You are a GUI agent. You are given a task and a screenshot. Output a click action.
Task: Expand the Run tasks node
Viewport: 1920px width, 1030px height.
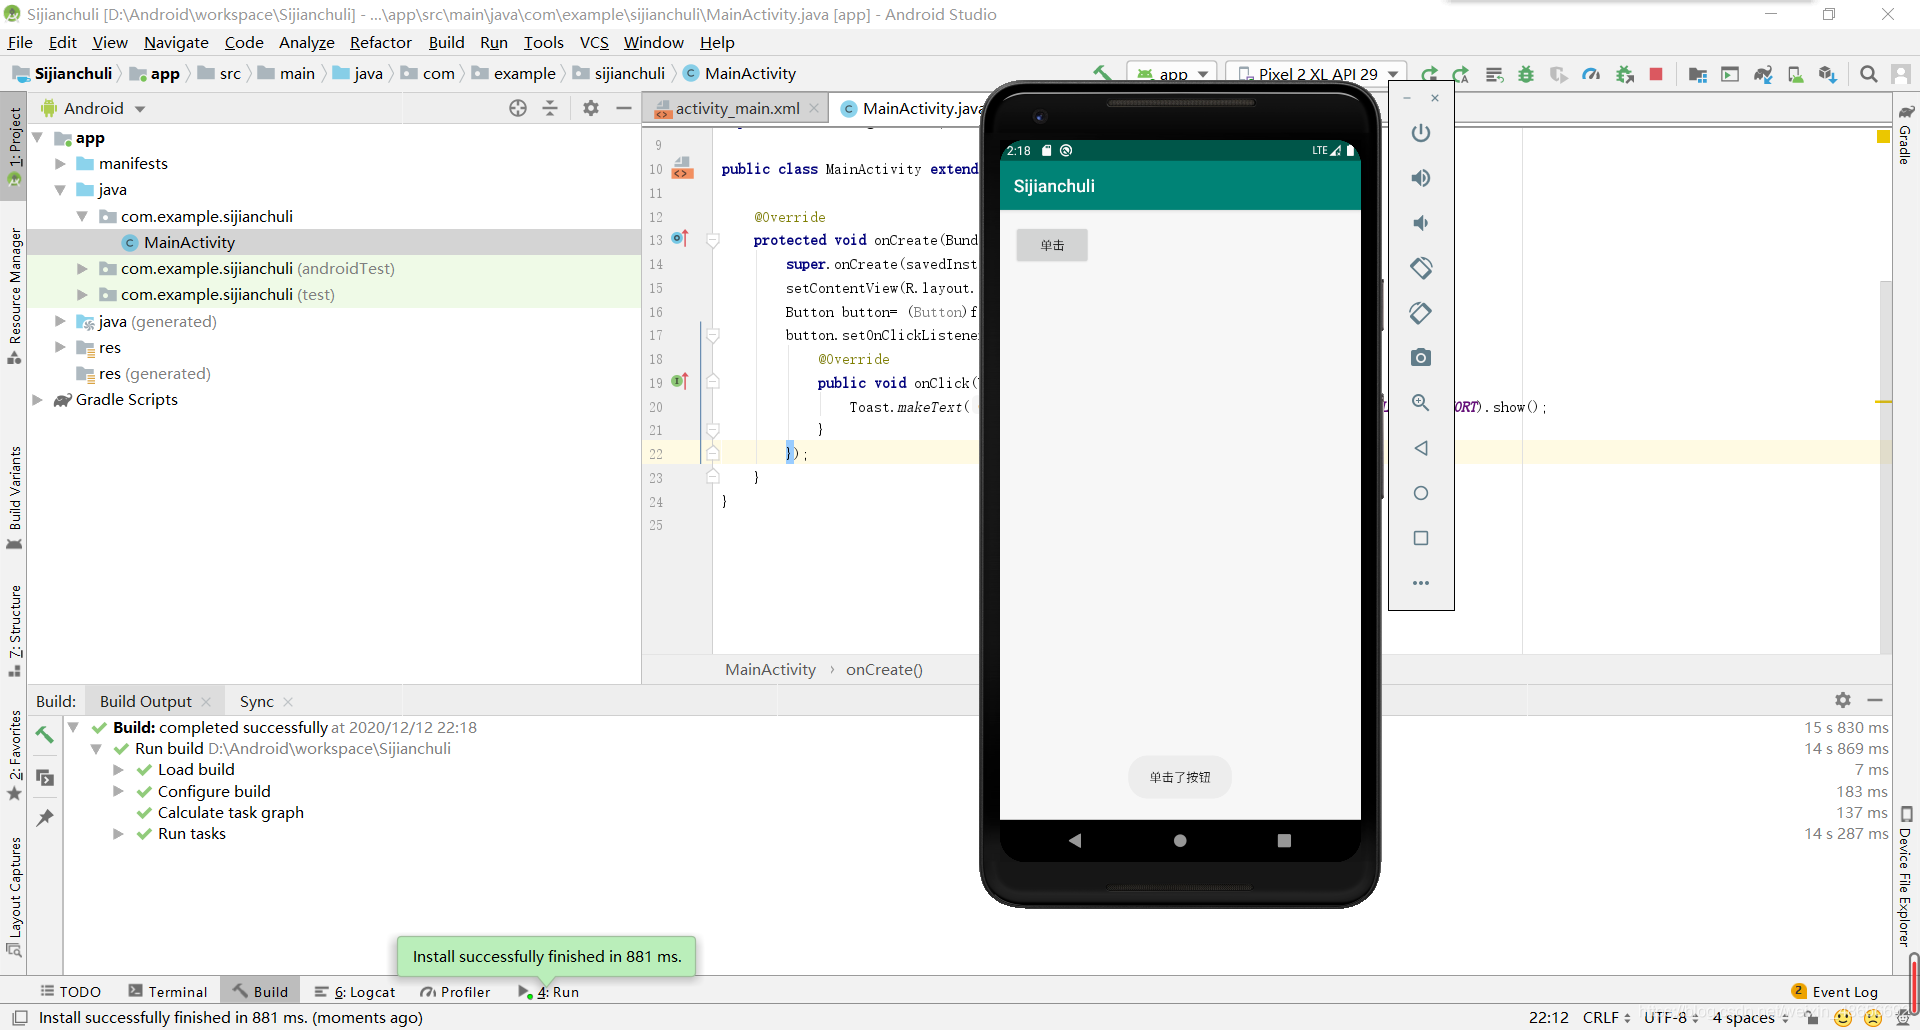coord(118,834)
